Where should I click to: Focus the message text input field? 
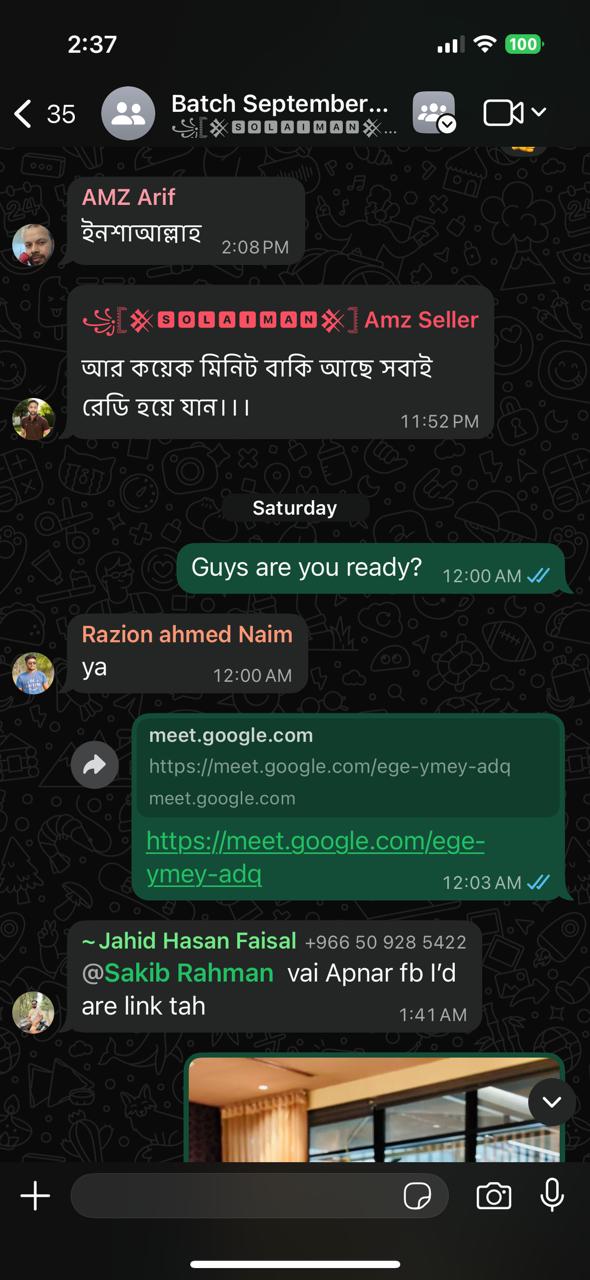[260, 1195]
